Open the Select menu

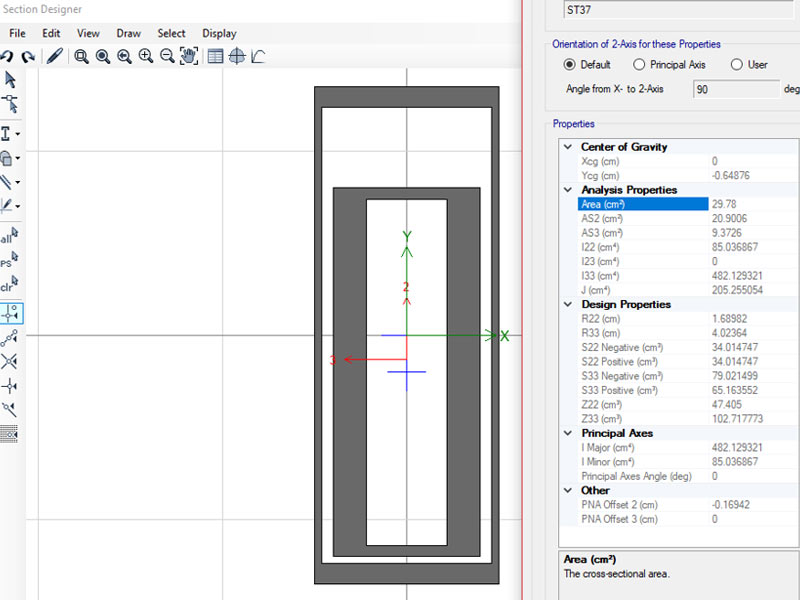pyautogui.click(x=171, y=33)
